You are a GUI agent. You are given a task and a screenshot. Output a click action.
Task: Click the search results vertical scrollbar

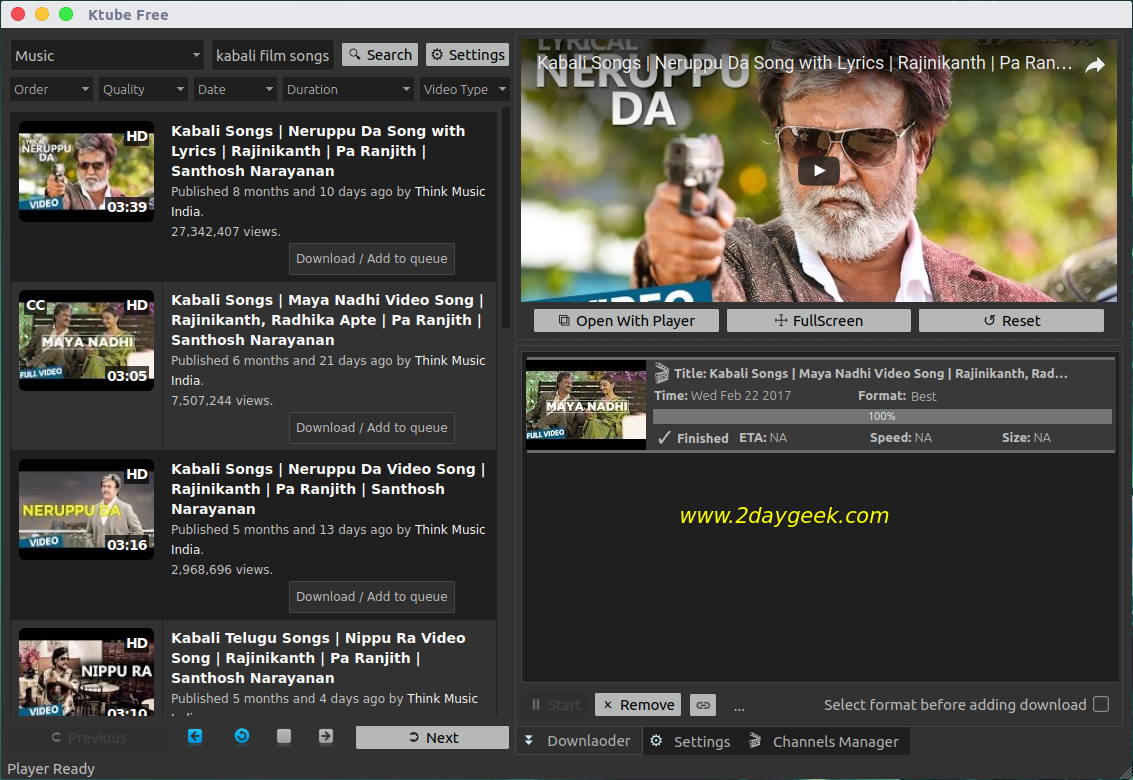click(x=506, y=217)
